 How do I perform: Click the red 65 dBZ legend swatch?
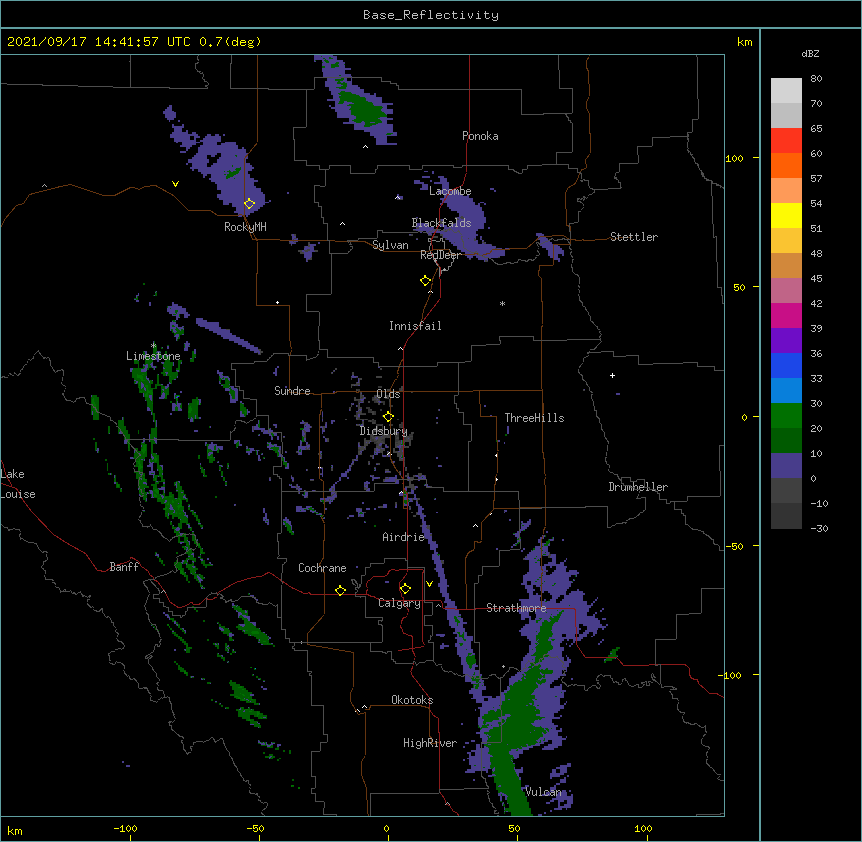786,140
